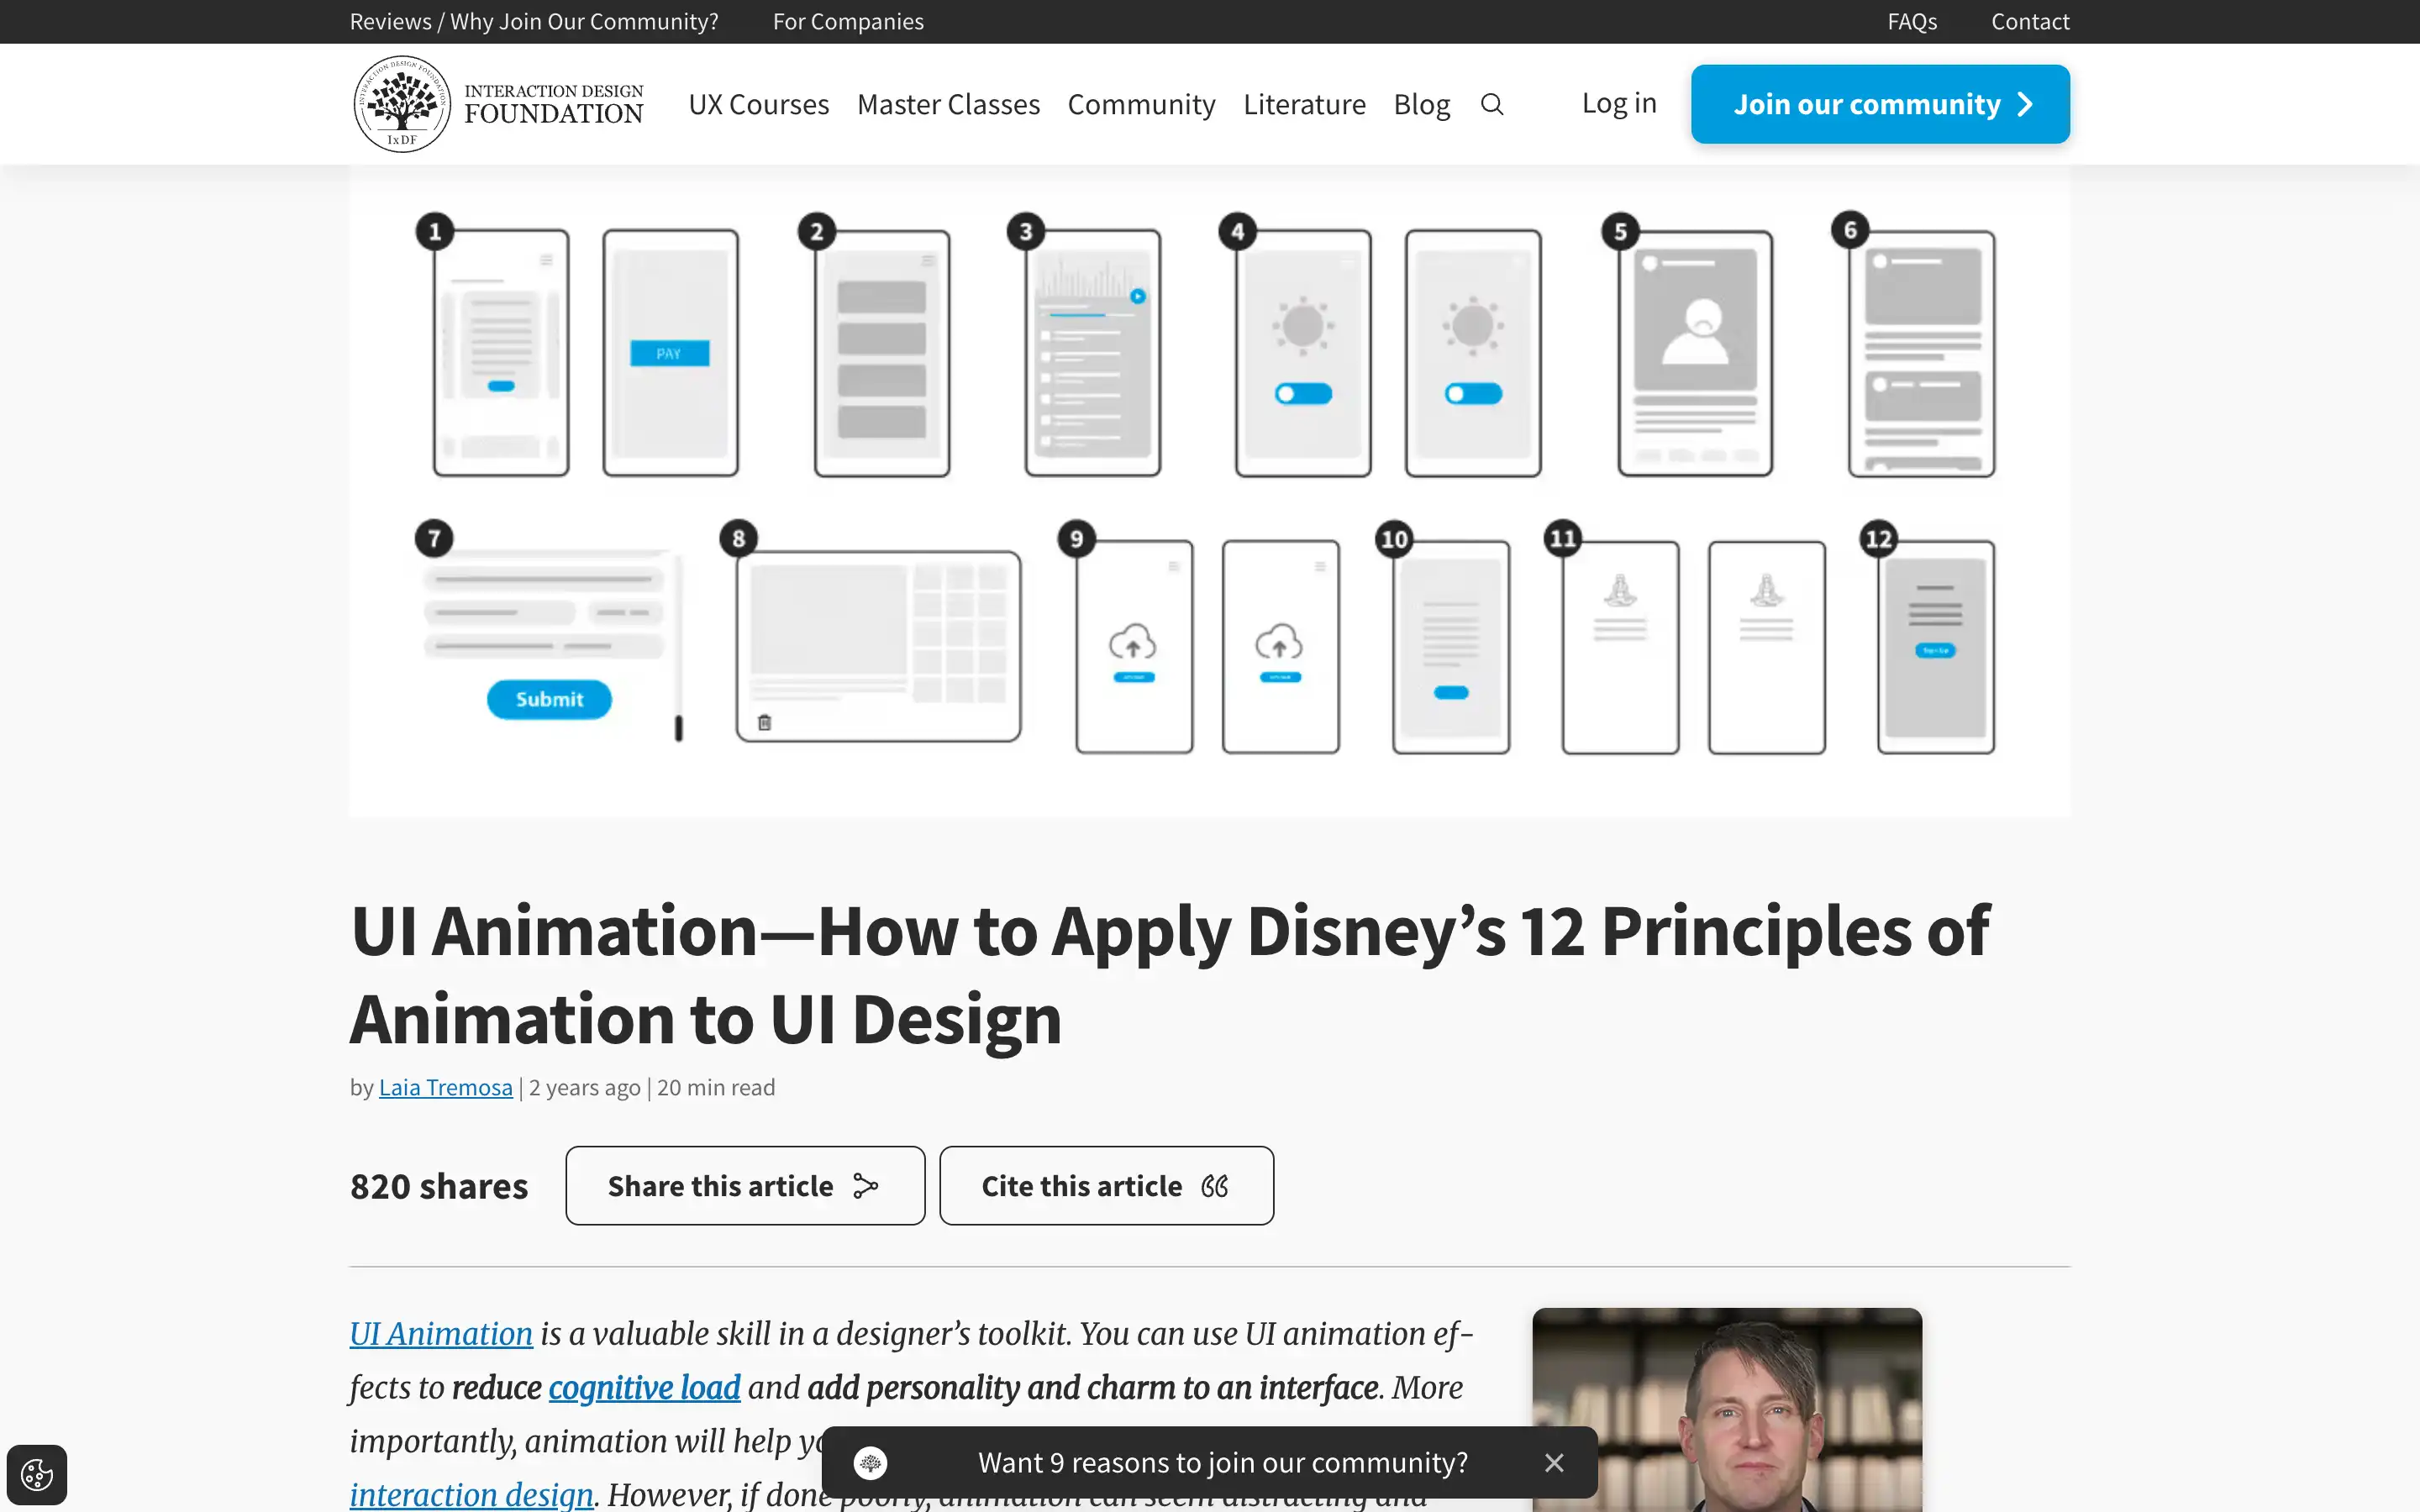
Task: Open the UX Courses menu
Action: 759,104
